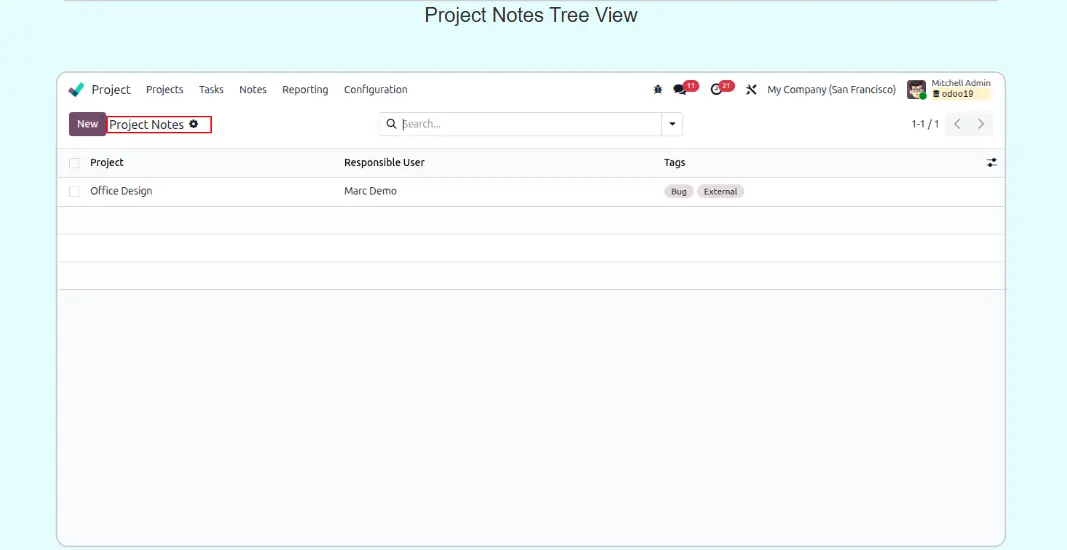Open My Company (San Francisco) switcher
This screenshot has height=550, width=1067.
831,90
